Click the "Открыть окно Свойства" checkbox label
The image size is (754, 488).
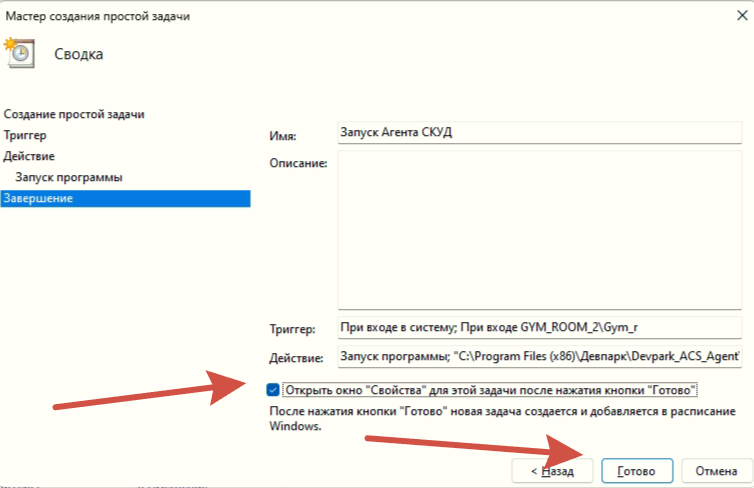pyautogui.click(x=490, y=389)
